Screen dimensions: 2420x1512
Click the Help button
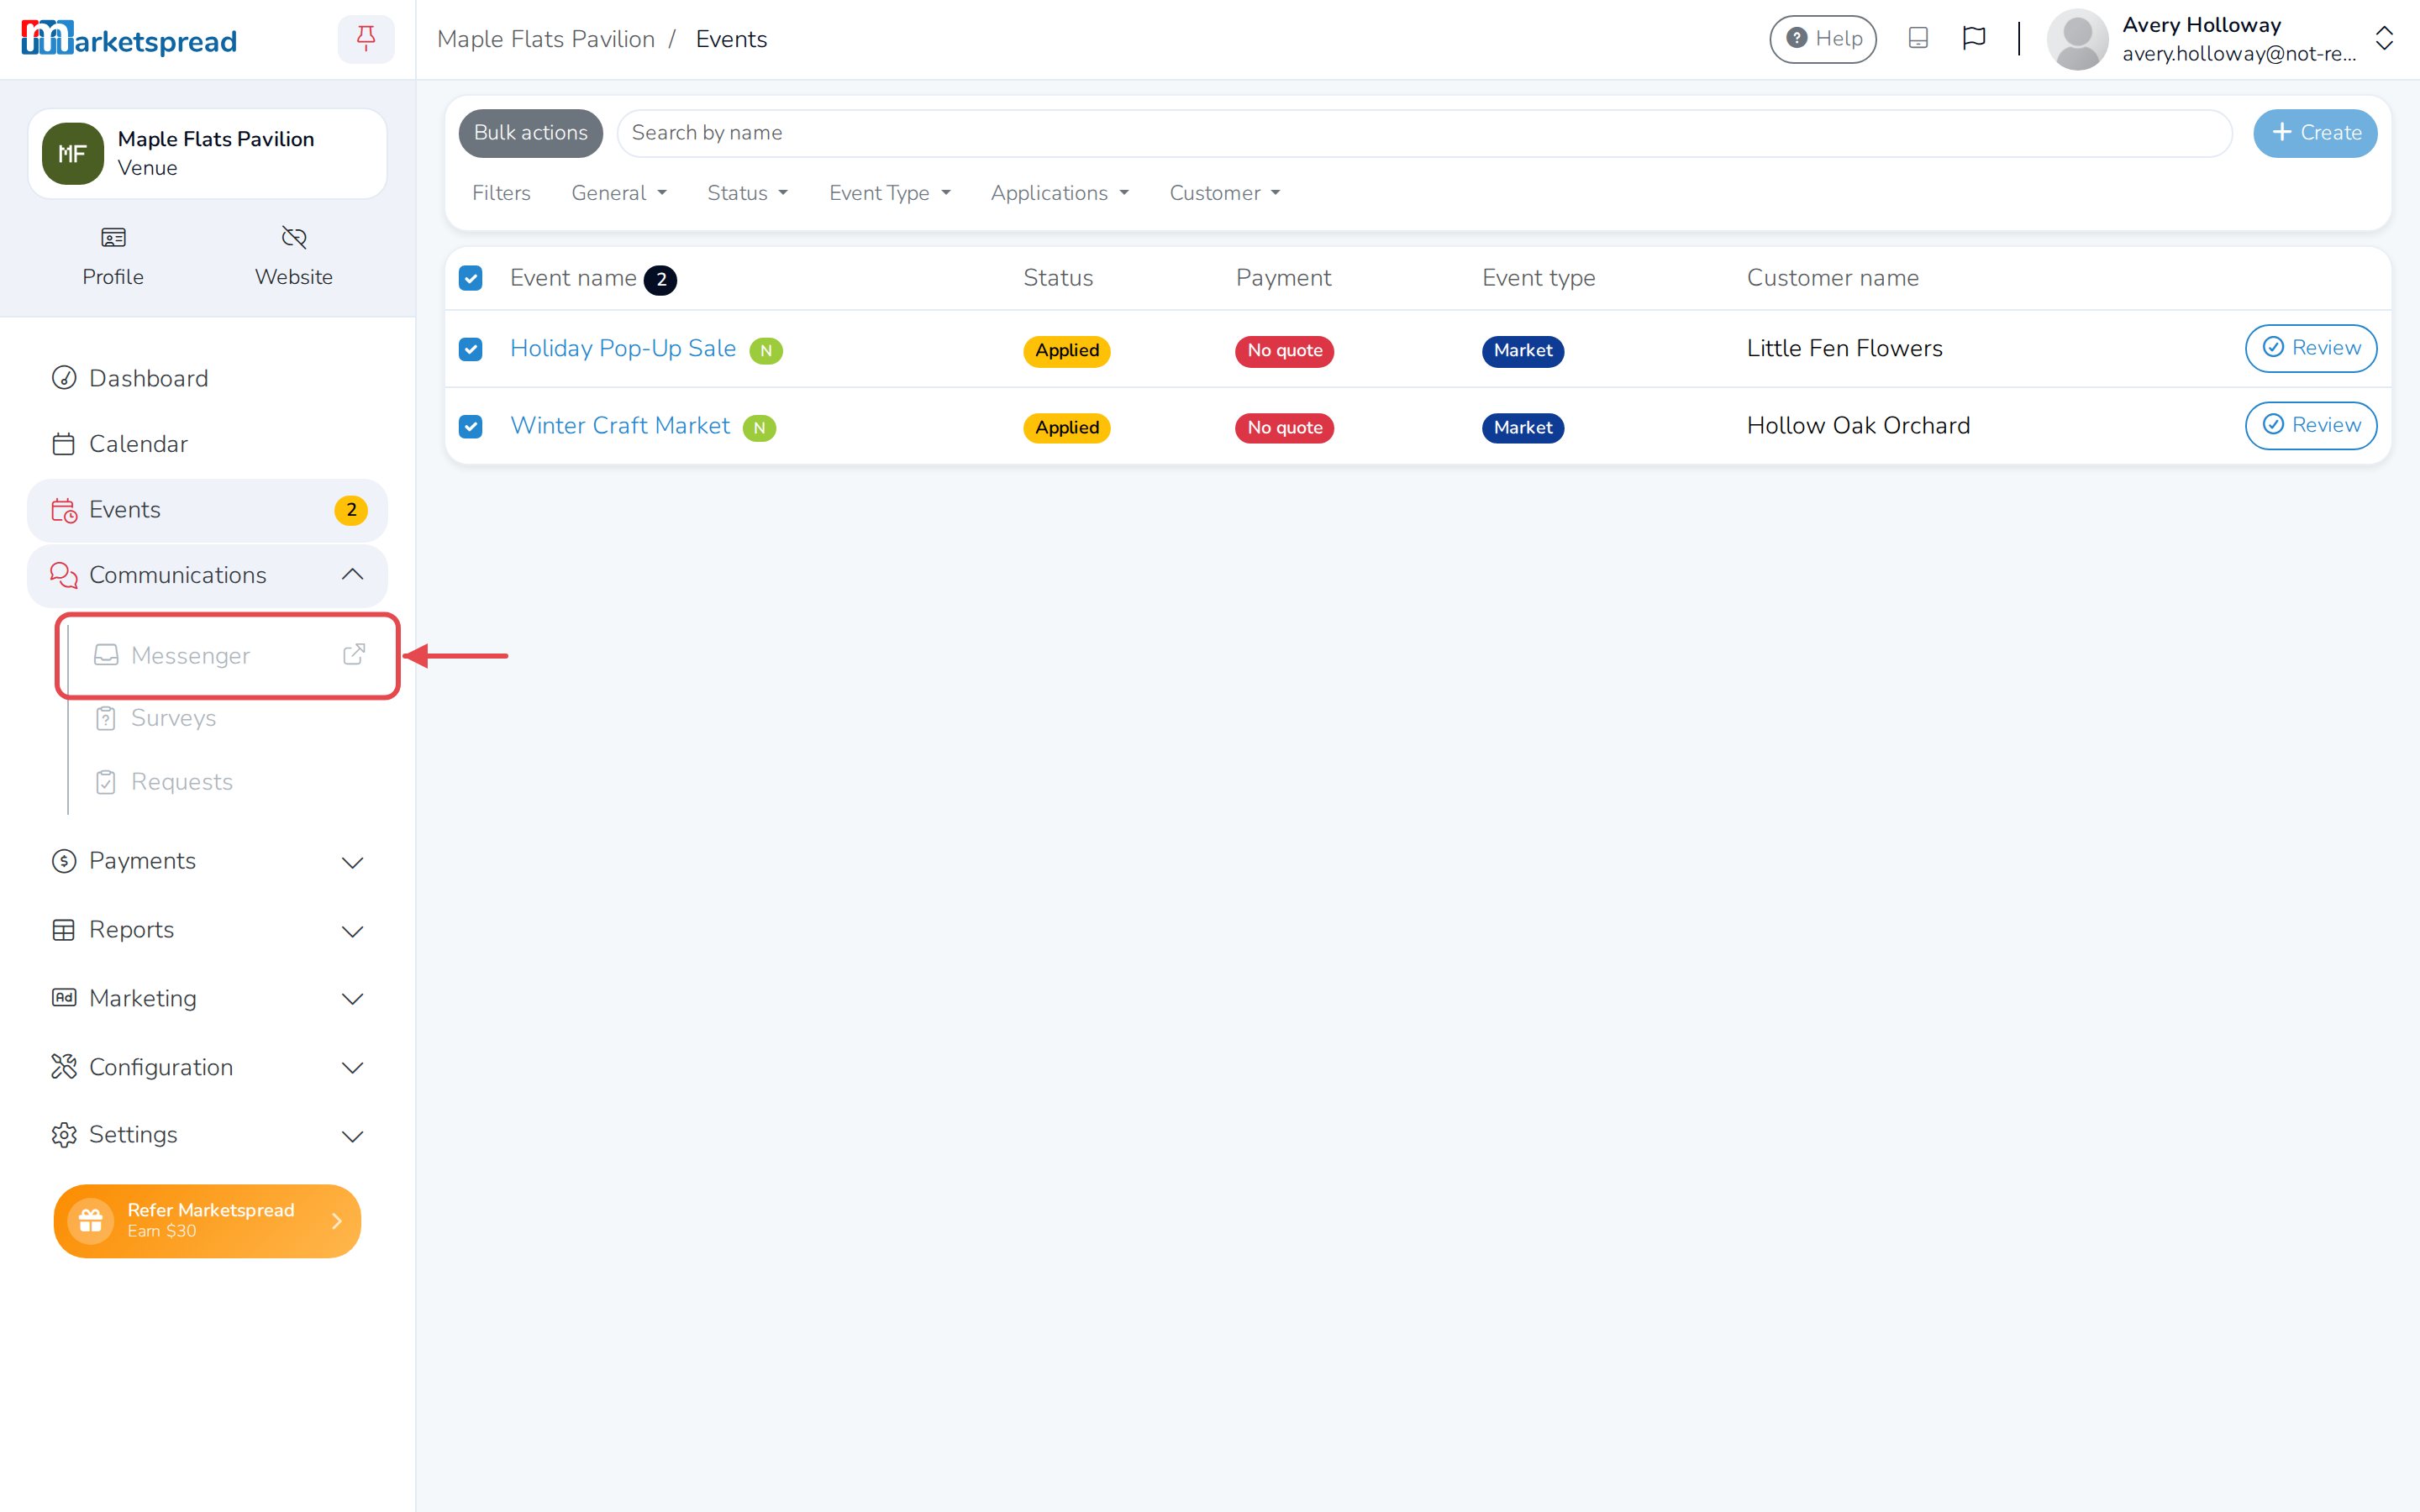pyautogui.click(x=1822, y=39)
